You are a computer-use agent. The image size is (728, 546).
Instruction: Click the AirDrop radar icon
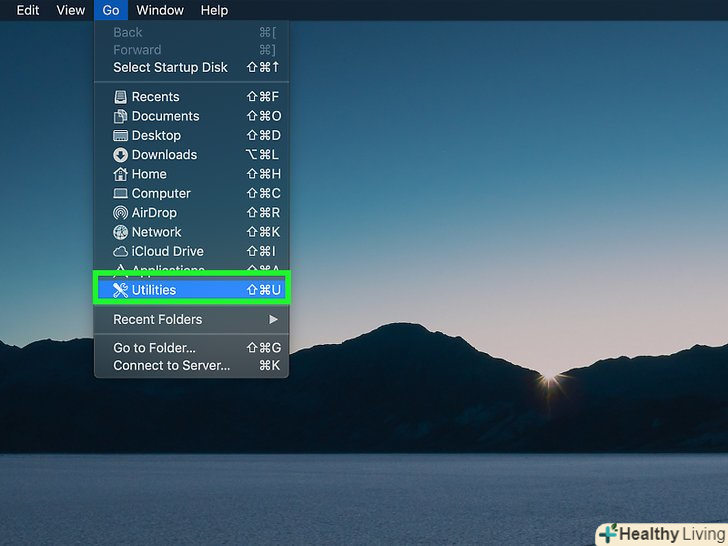coord(120,213)
